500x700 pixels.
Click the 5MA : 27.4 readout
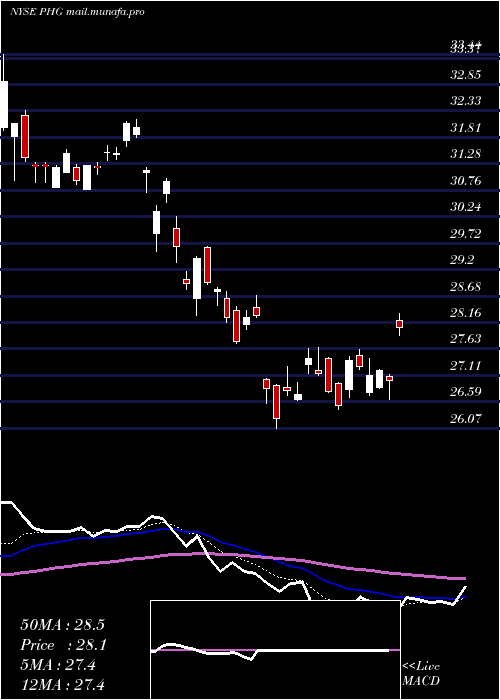(x=58, y=665)
